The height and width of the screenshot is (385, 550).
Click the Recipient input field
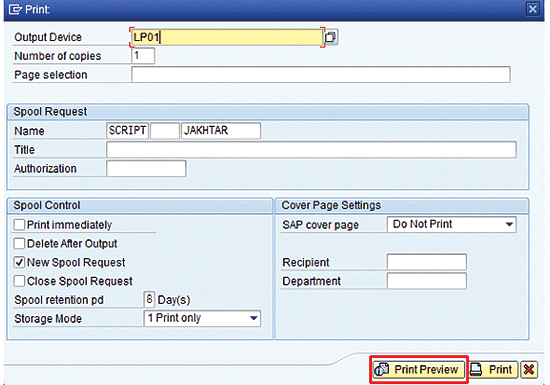427,262
